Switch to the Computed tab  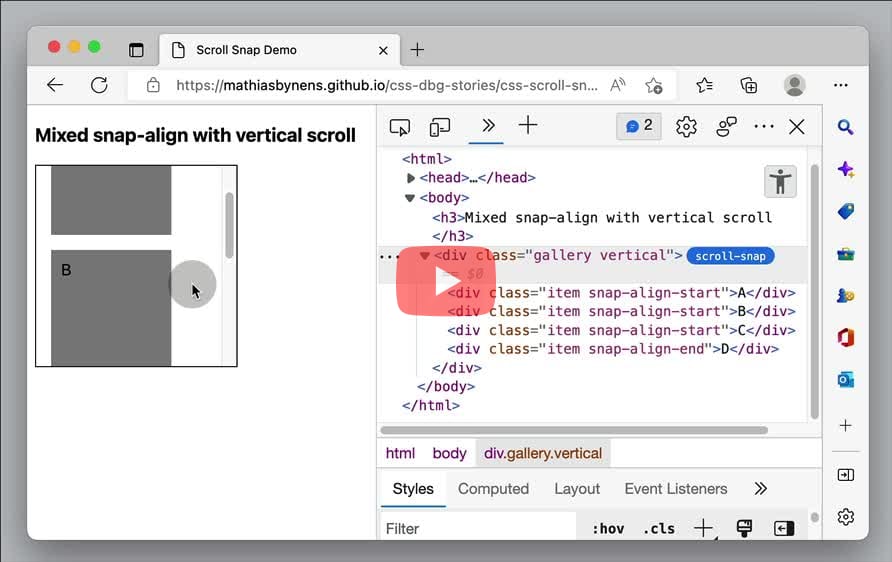pos(493,489)
